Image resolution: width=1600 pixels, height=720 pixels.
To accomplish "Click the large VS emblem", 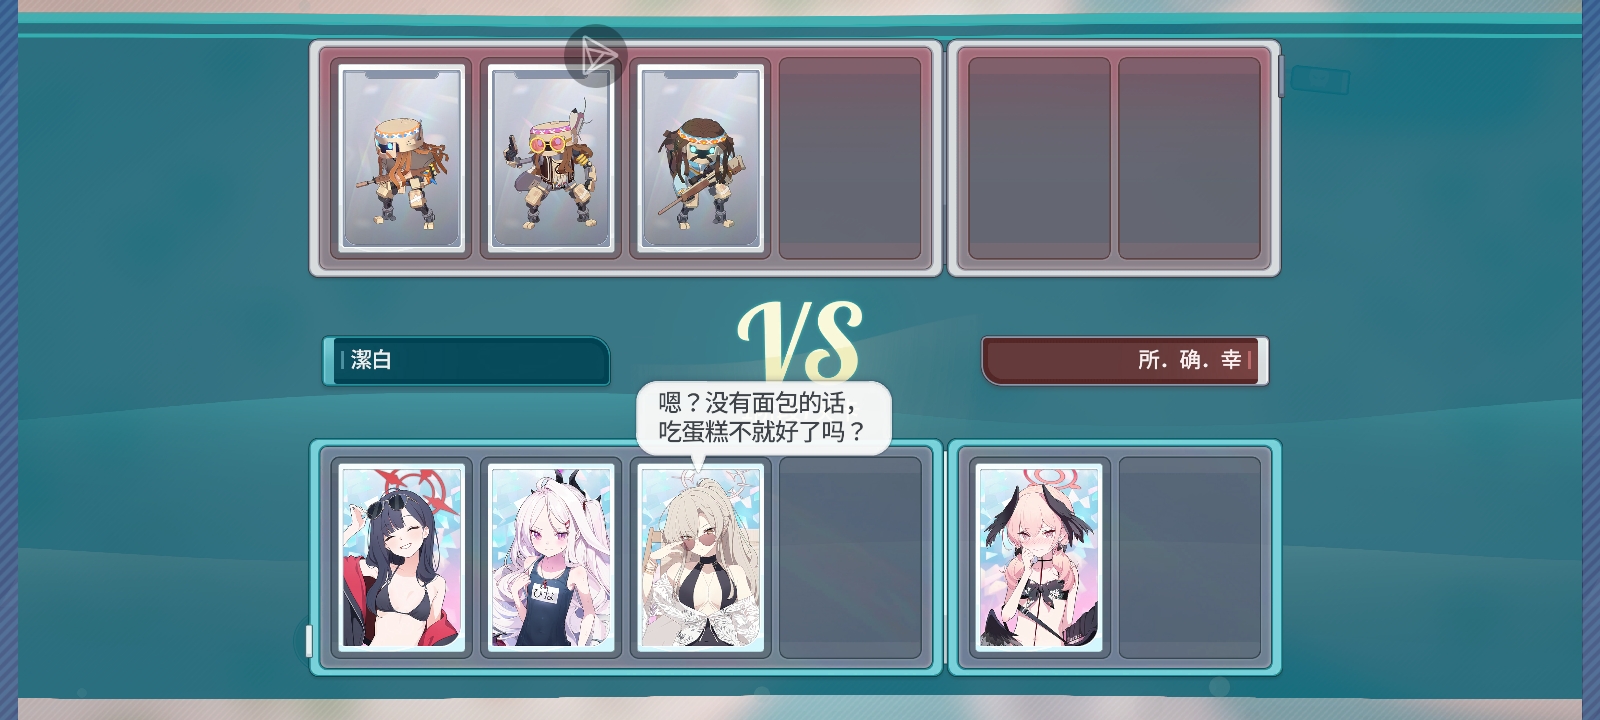I will 799,342.
